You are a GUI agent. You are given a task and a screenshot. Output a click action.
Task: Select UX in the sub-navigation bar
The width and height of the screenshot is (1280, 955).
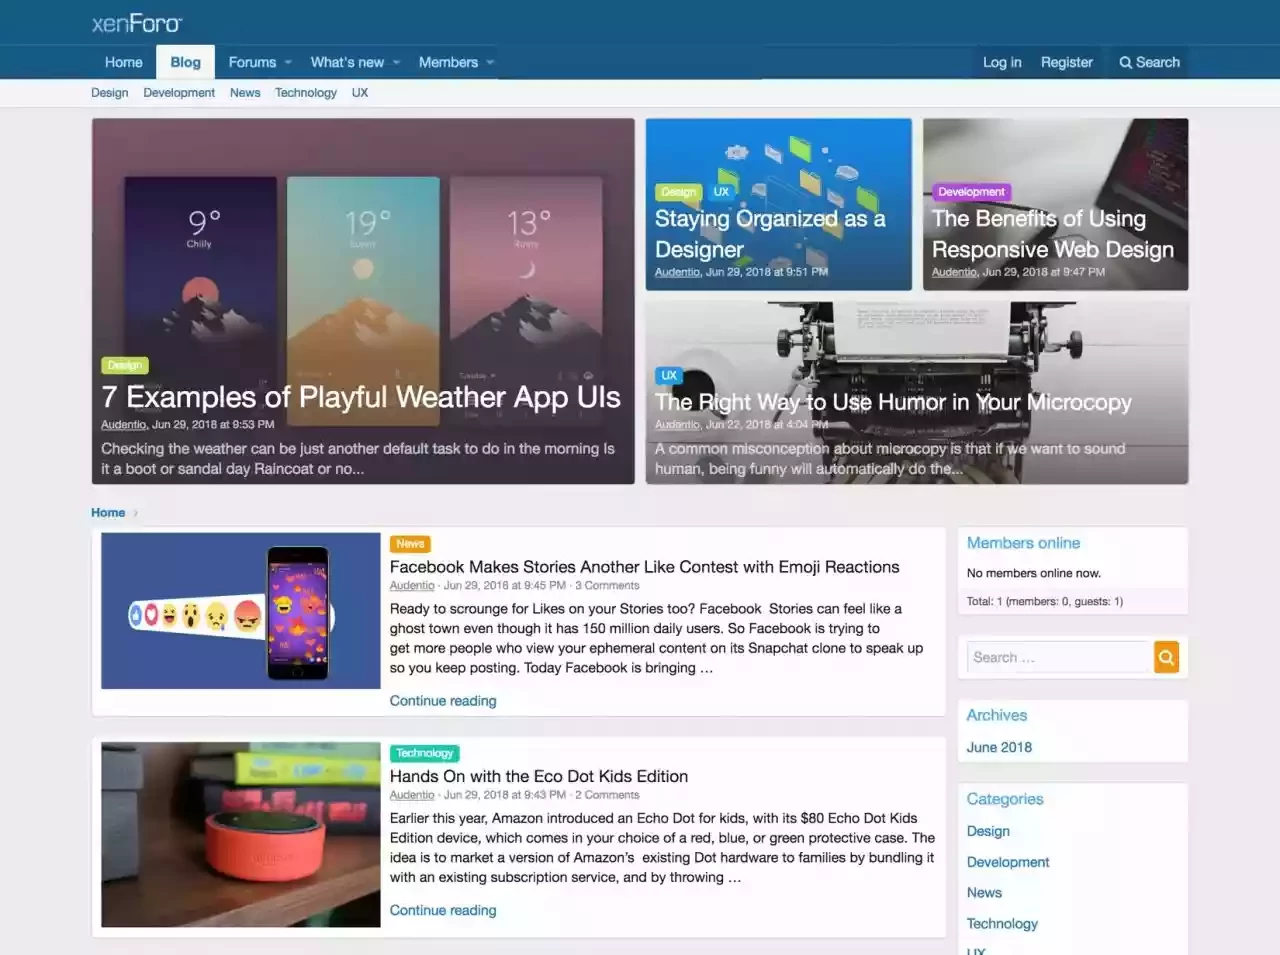[x=360, y=93]
